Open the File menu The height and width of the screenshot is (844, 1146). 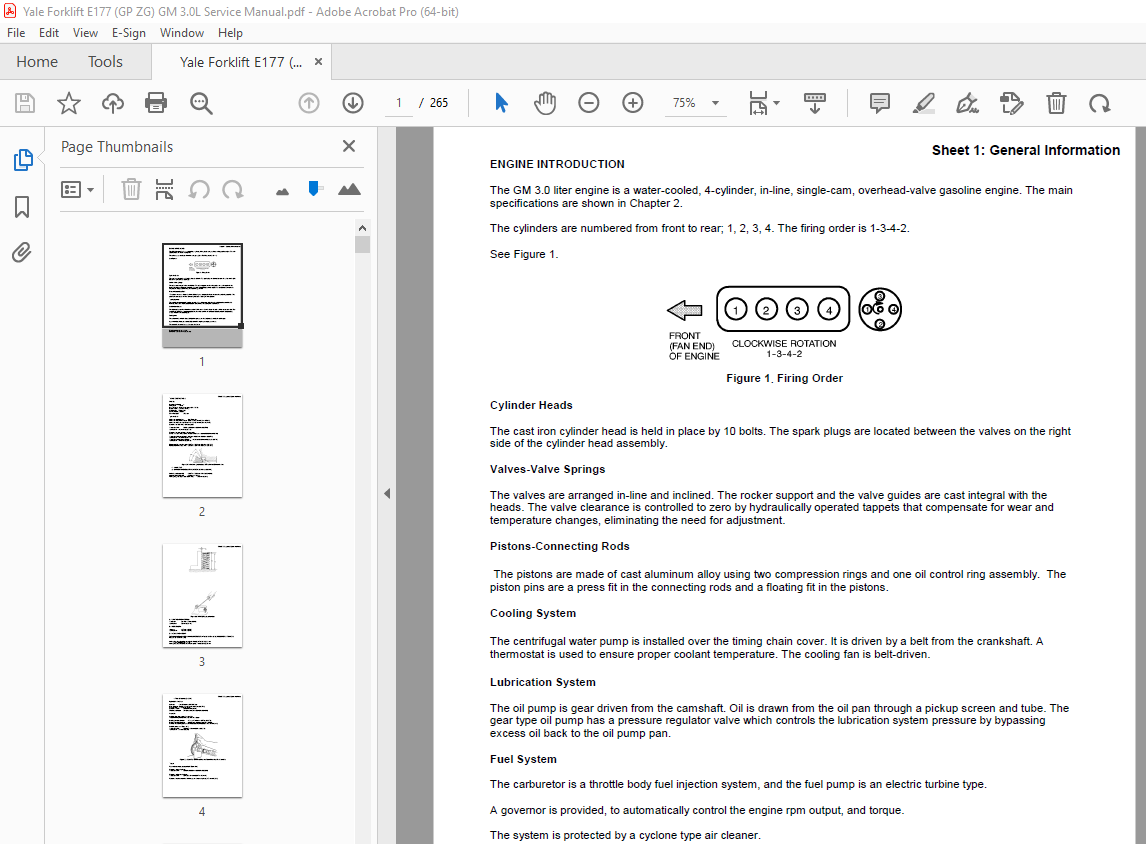[16, 33]
